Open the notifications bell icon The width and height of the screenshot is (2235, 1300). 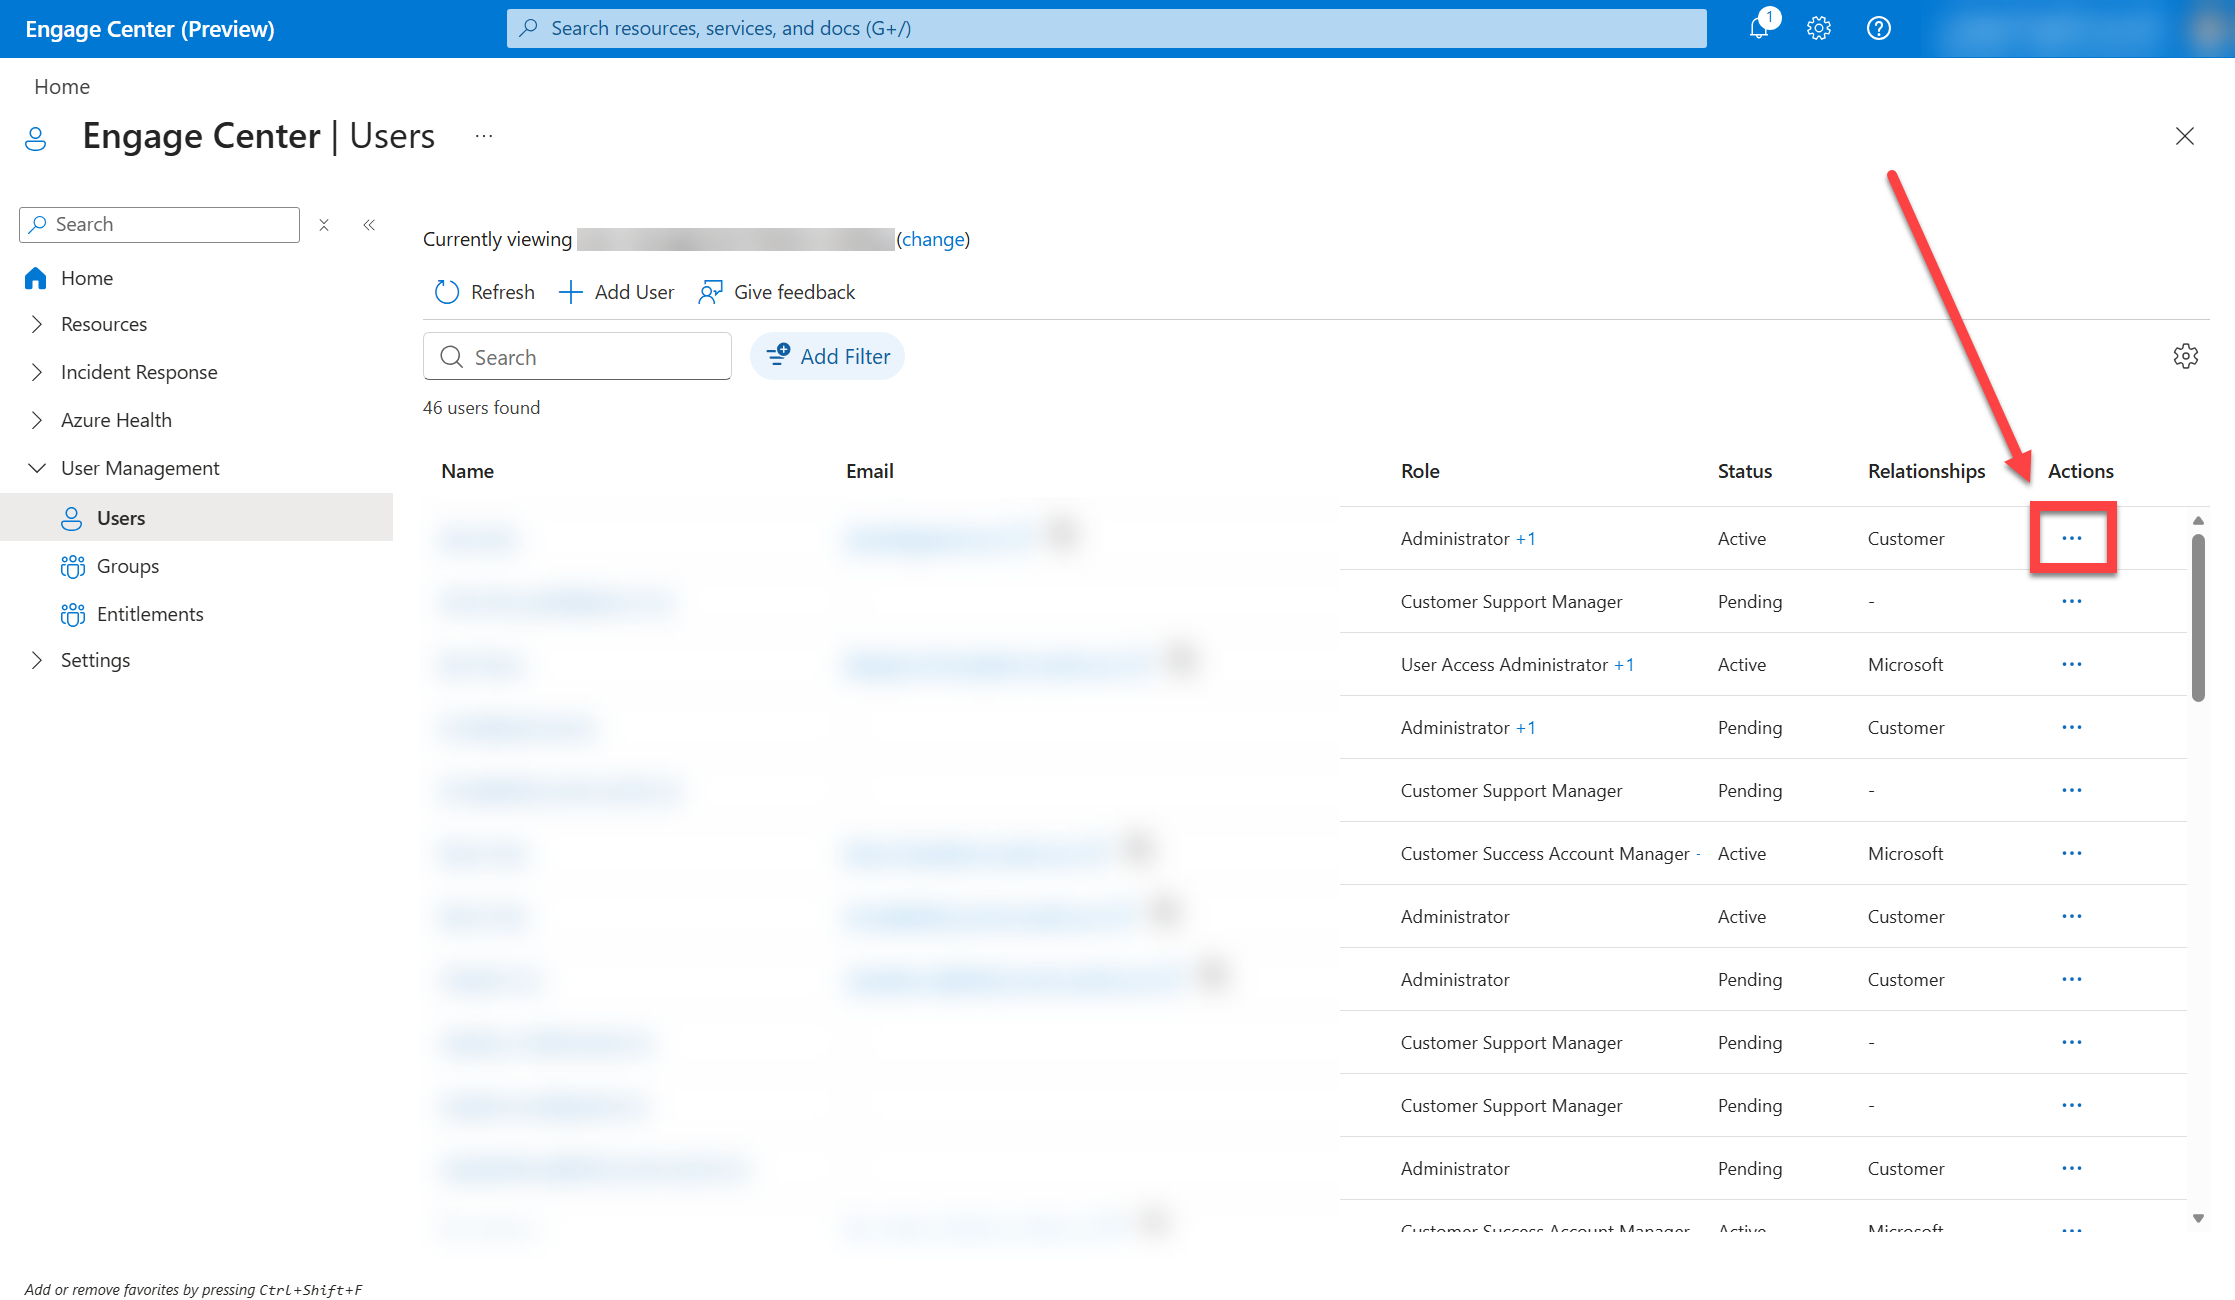pos(1758,28)
